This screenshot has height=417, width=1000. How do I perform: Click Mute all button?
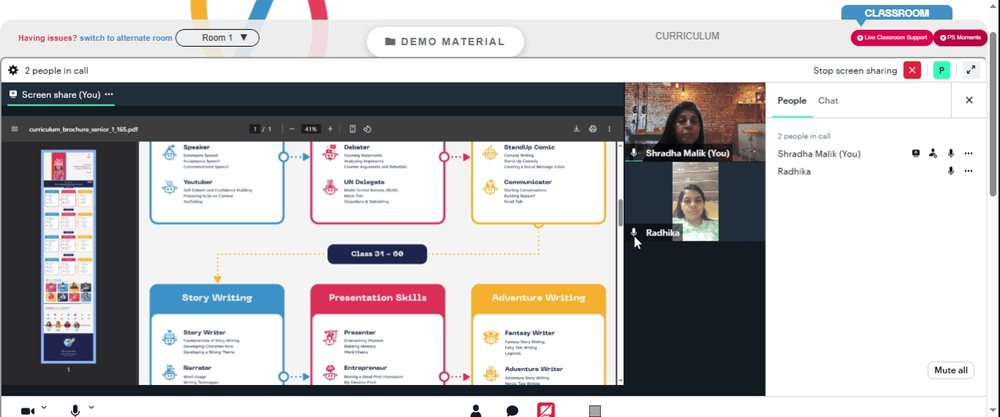[x=950, y=370]
